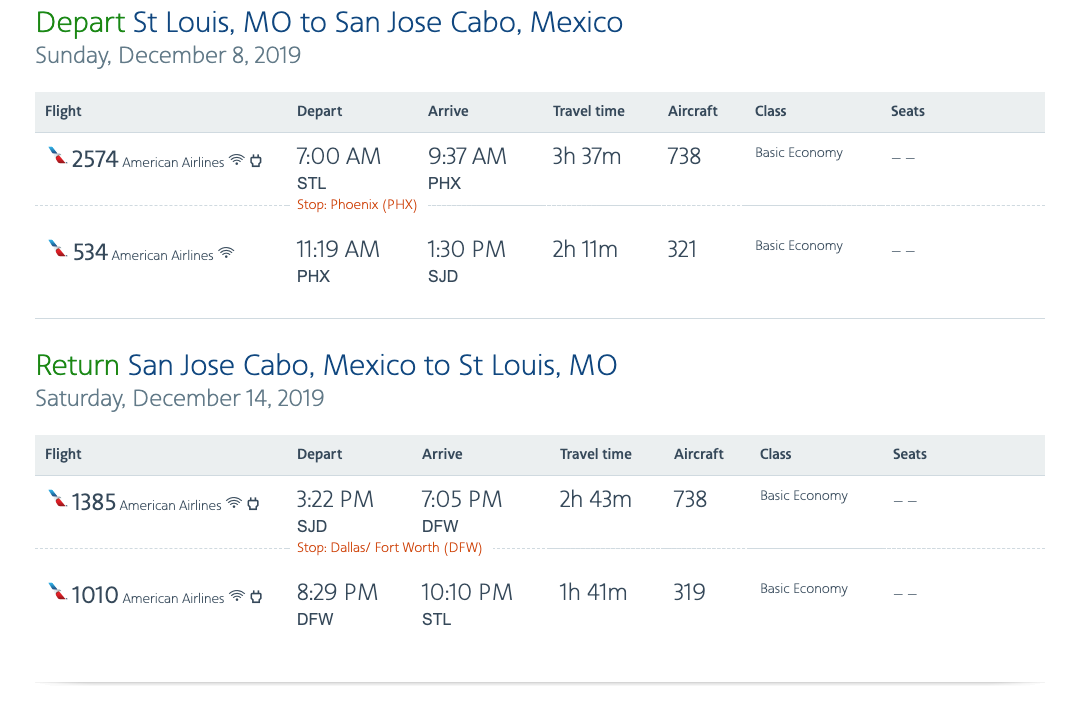The image size is (1080, 710).
Task: Click aircraft type 738 on the departing flight
Action: [684, 156]
